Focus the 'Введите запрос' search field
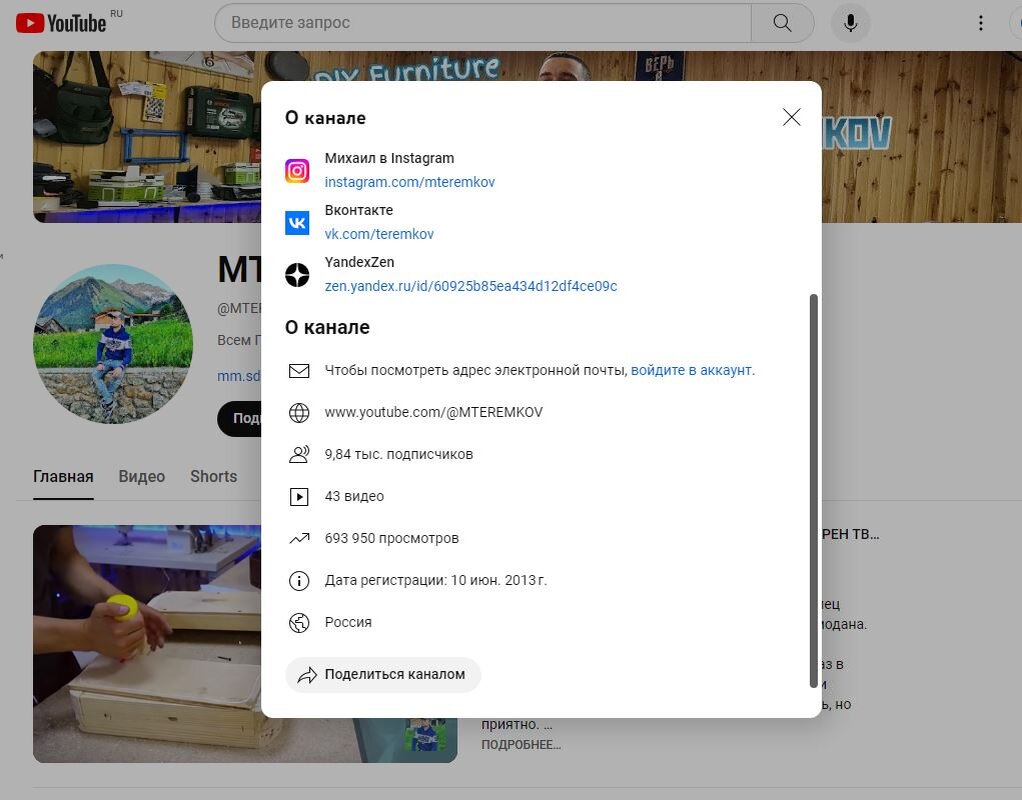 coord(483,23)
